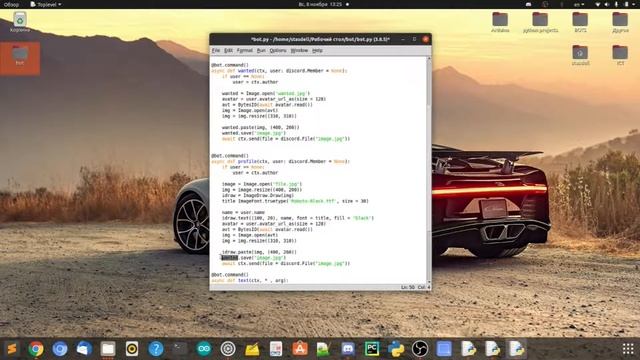Click the Activities button in top bar

11,4
